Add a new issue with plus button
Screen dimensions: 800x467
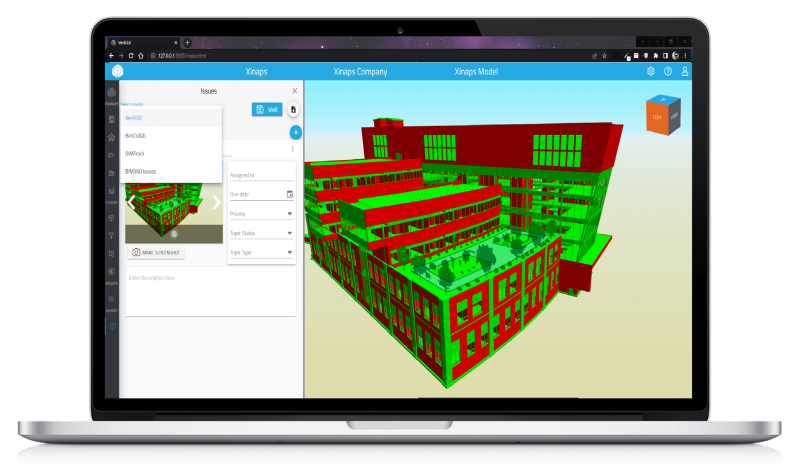click(x=295, y=133)
